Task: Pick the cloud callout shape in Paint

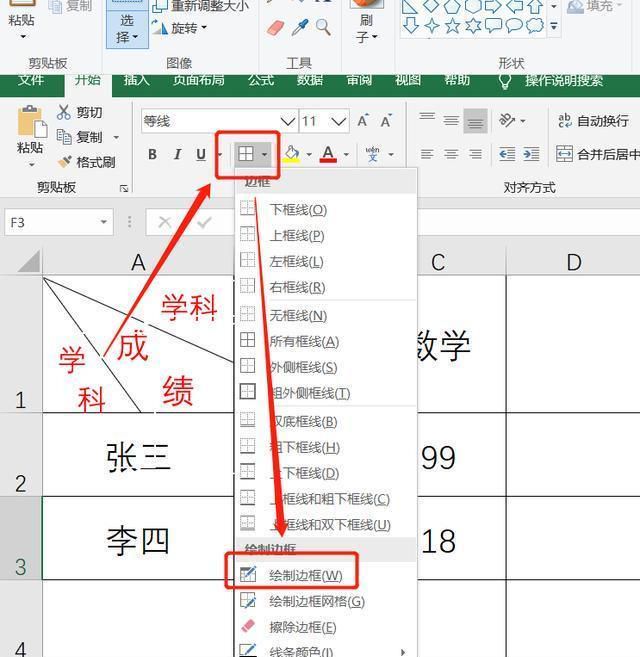Action: coord(535,26)
